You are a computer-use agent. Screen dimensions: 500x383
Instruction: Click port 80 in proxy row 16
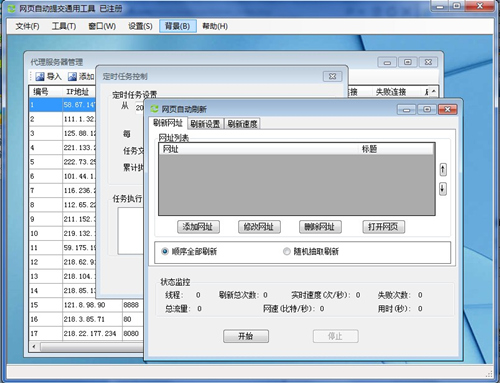tap(127, 319)
